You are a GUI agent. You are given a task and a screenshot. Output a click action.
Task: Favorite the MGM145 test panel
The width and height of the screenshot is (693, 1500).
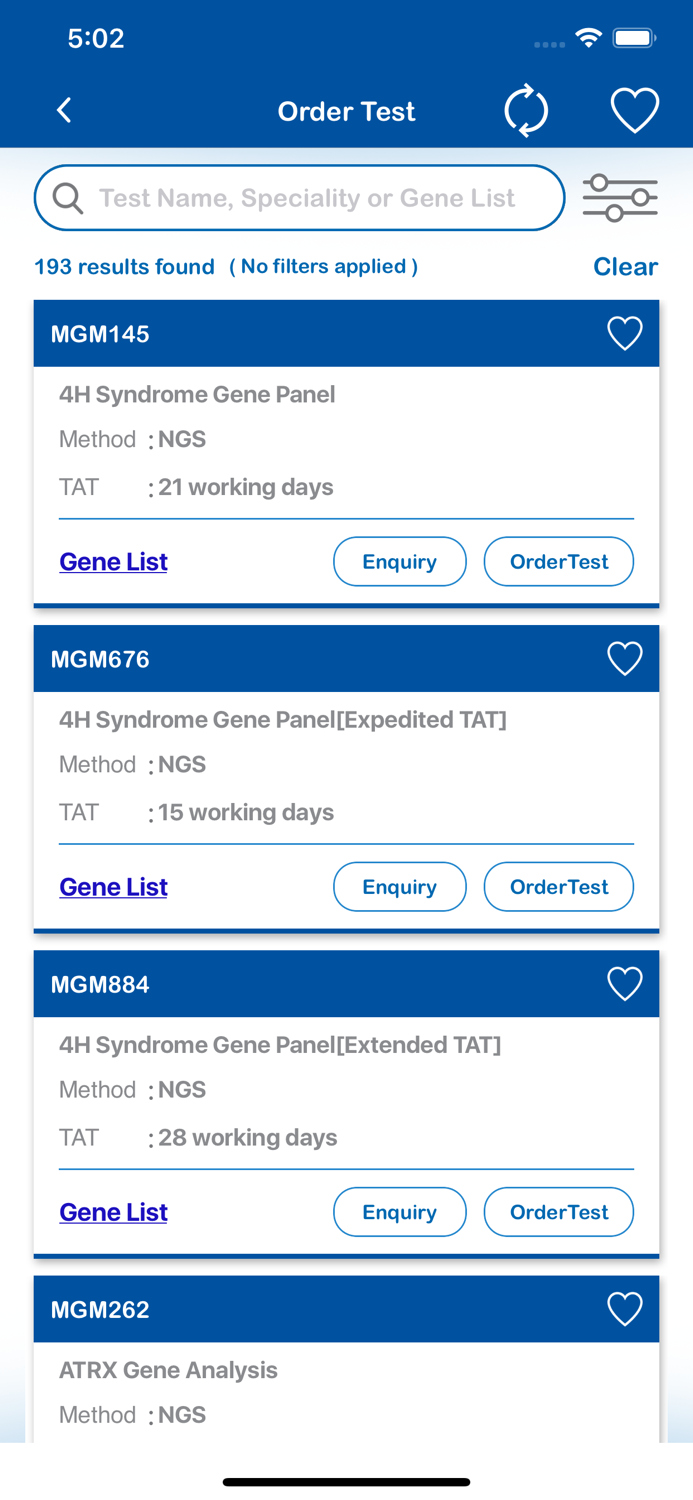pos(624,333)
